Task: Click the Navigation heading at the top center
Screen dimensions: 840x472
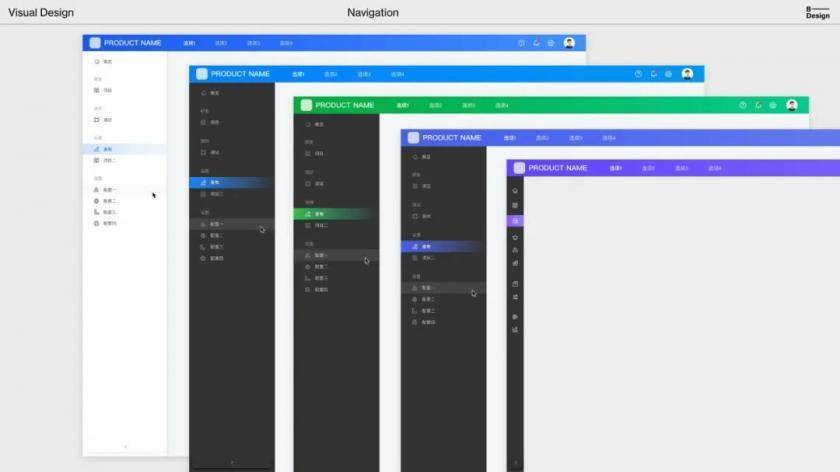Action: click(373, 12)
